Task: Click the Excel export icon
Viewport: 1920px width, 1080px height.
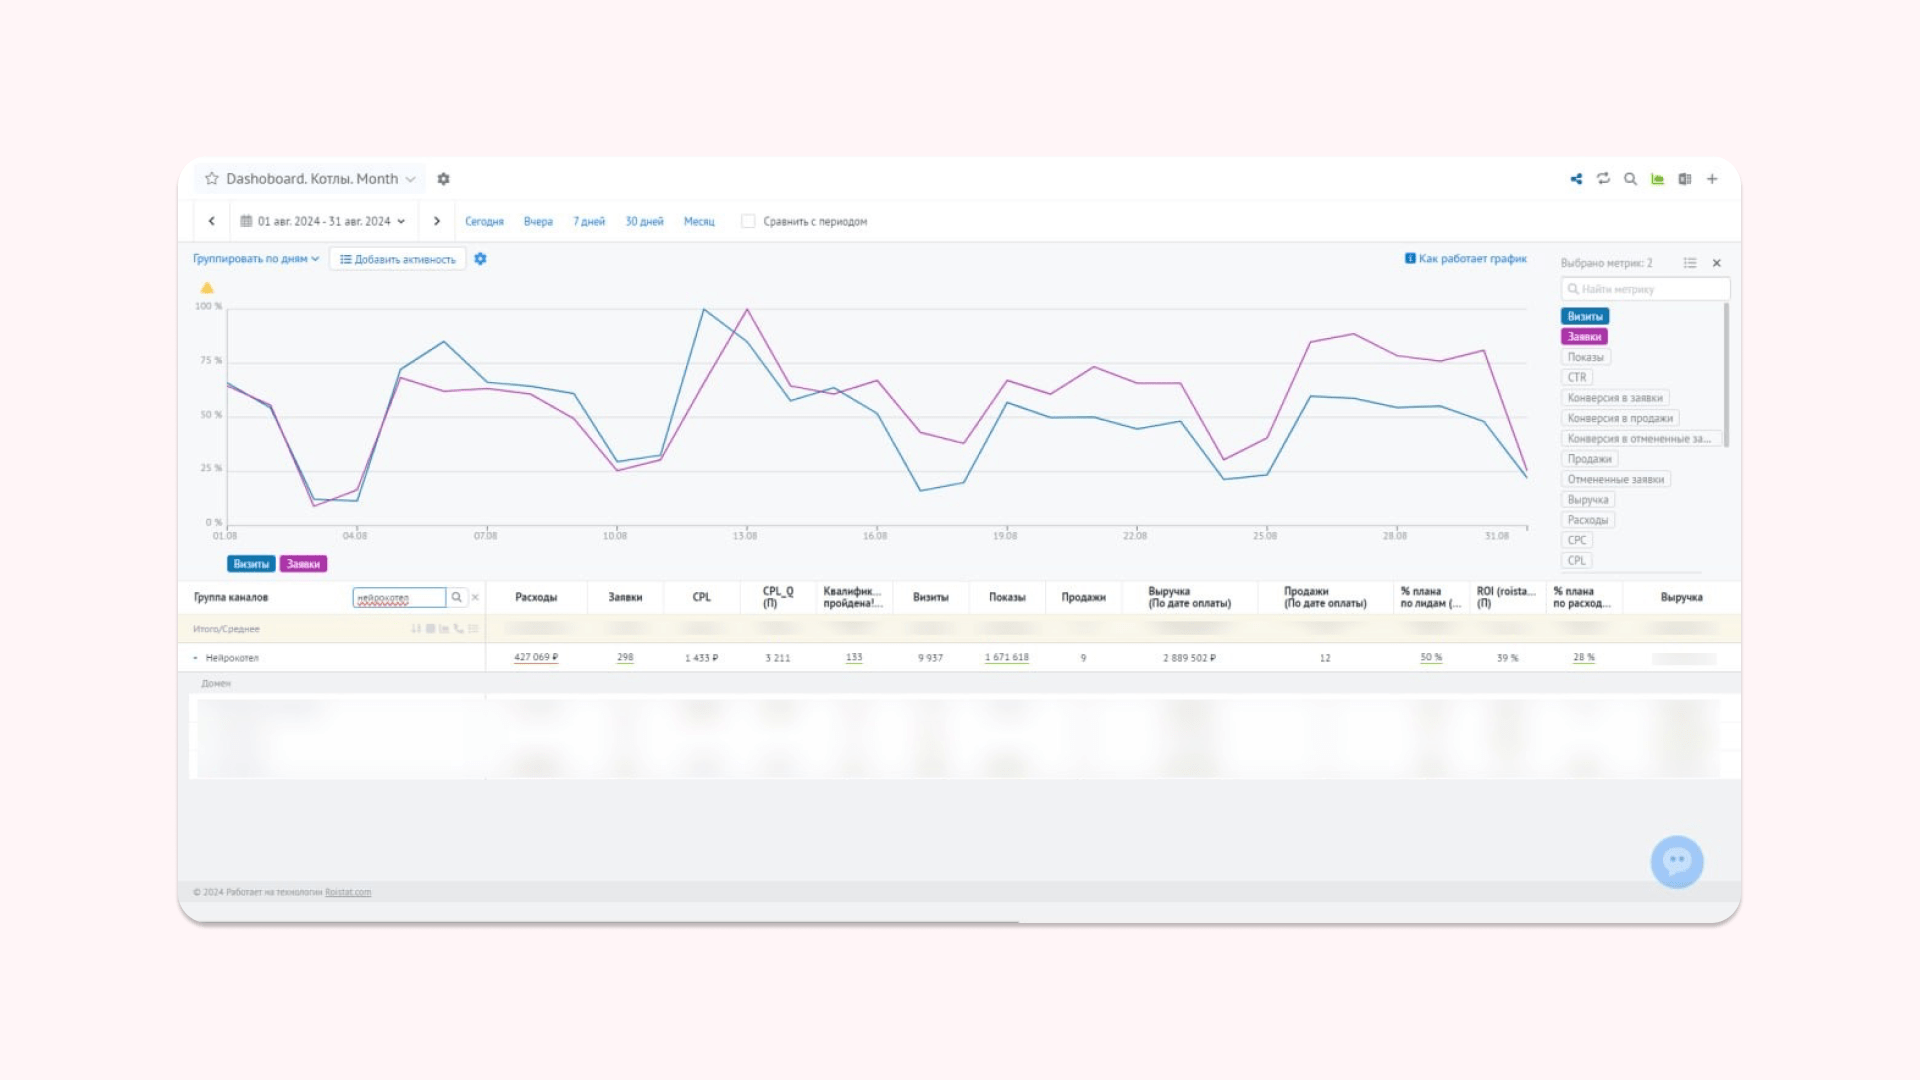Action: point(1685,179)
